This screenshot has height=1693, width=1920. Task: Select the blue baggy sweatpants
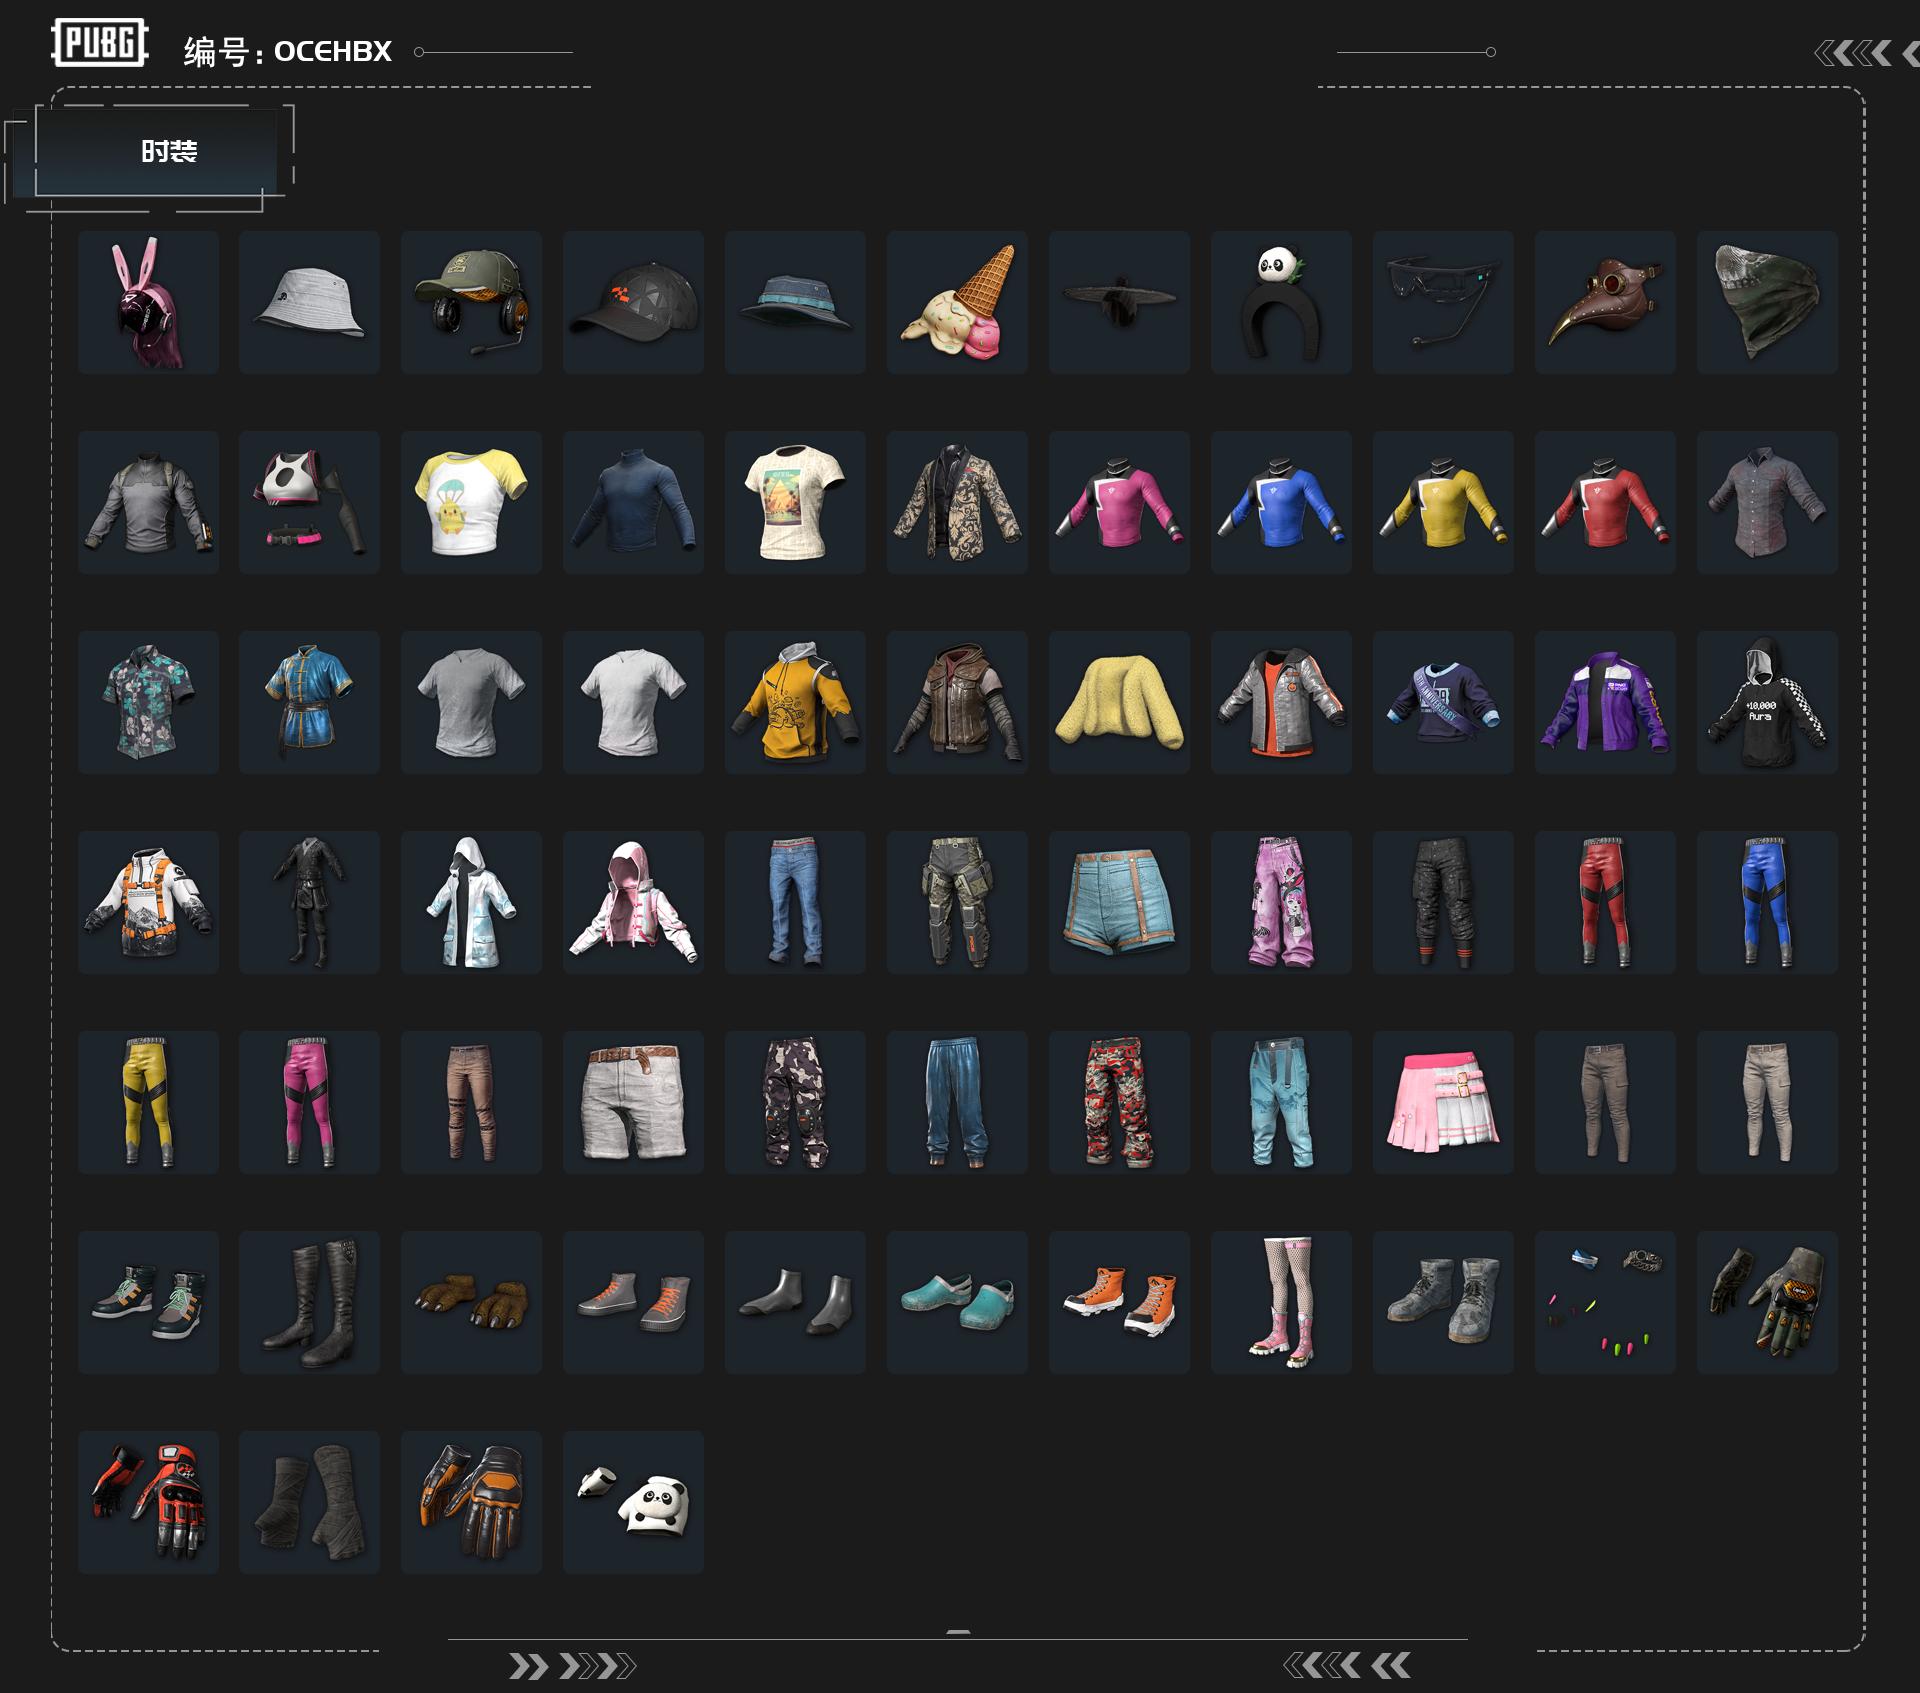958,1102
